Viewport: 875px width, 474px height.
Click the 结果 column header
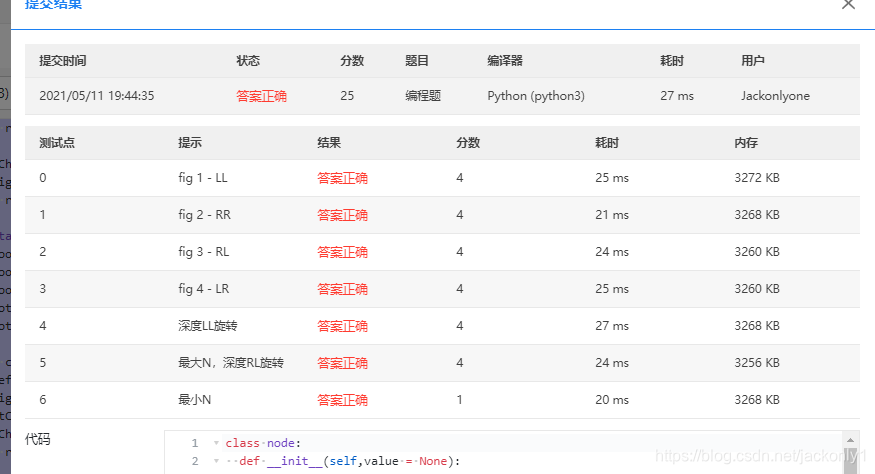click(x=329, y=142)
